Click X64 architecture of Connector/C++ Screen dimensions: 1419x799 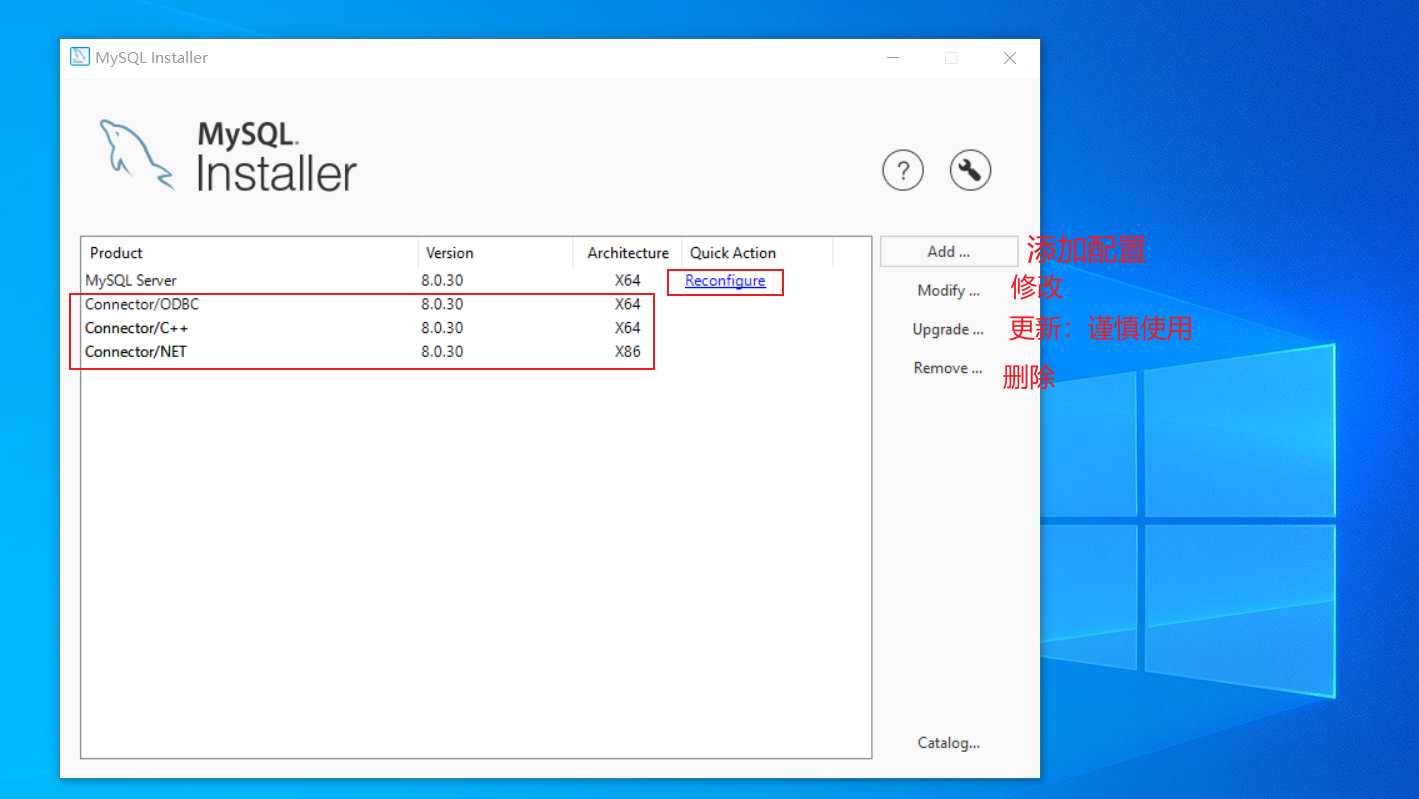click(628, 328)
